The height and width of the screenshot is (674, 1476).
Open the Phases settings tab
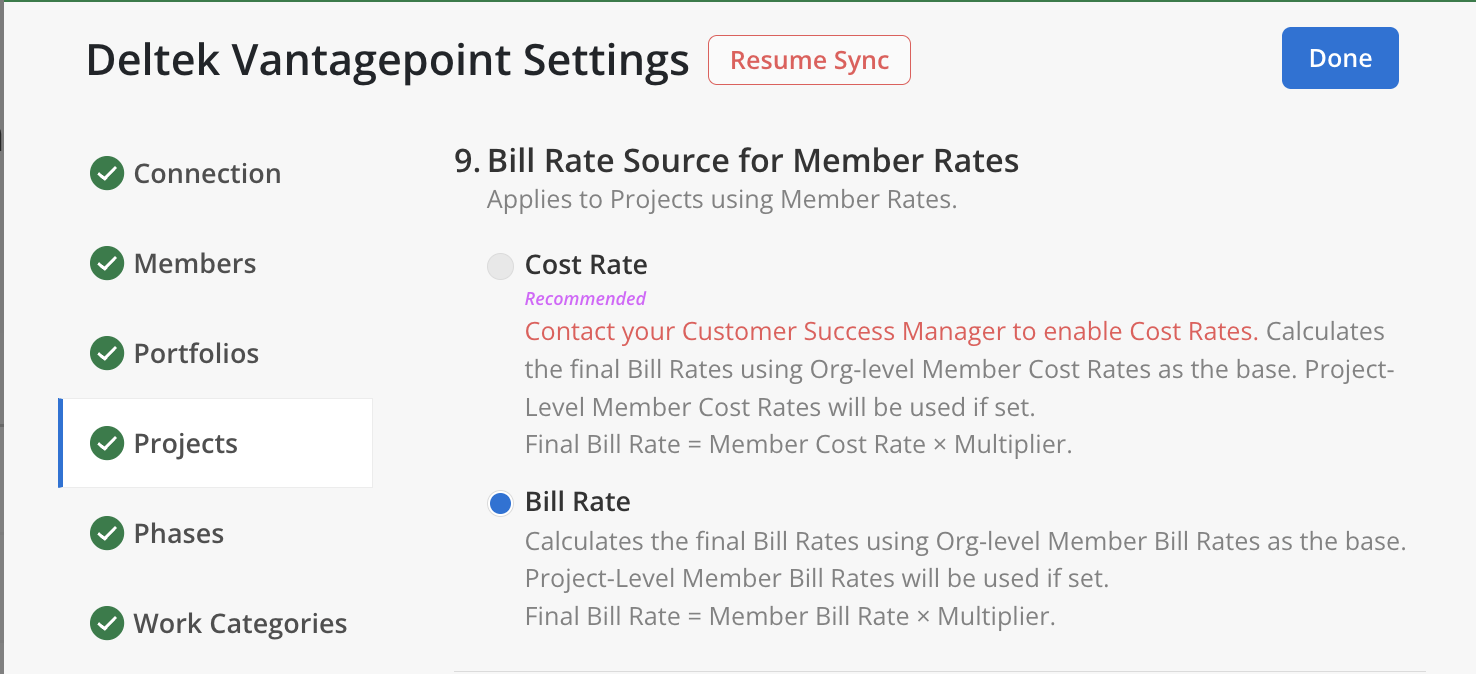point(215,533)
